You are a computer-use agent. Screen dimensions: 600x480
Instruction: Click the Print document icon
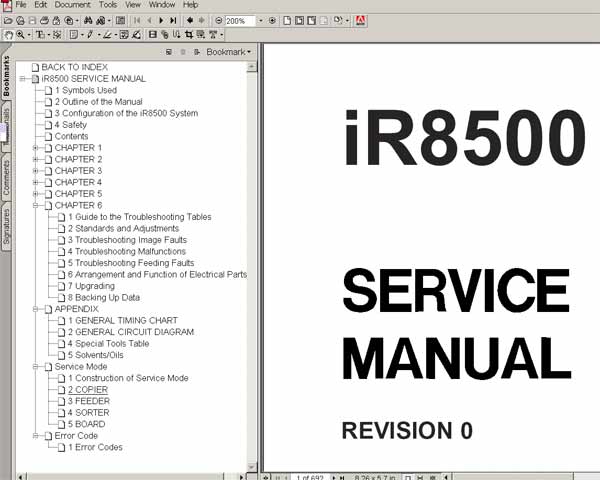point(44,20)
